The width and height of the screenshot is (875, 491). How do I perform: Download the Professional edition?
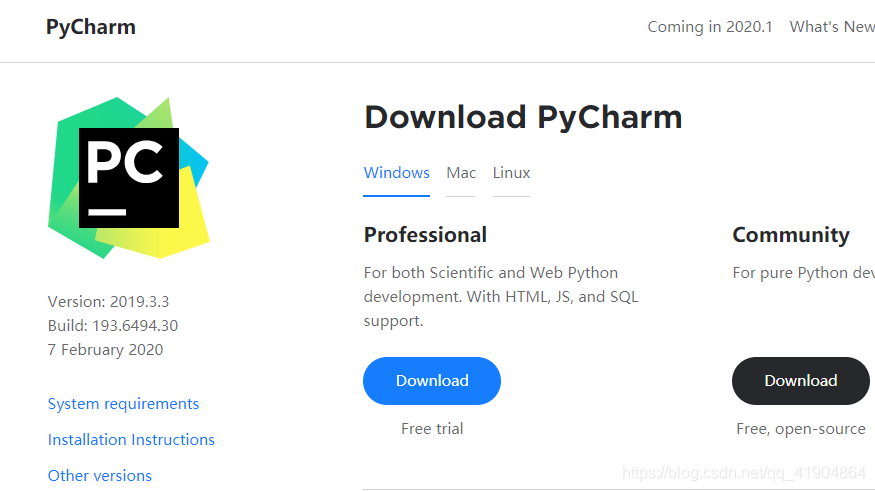coord(432,381)
